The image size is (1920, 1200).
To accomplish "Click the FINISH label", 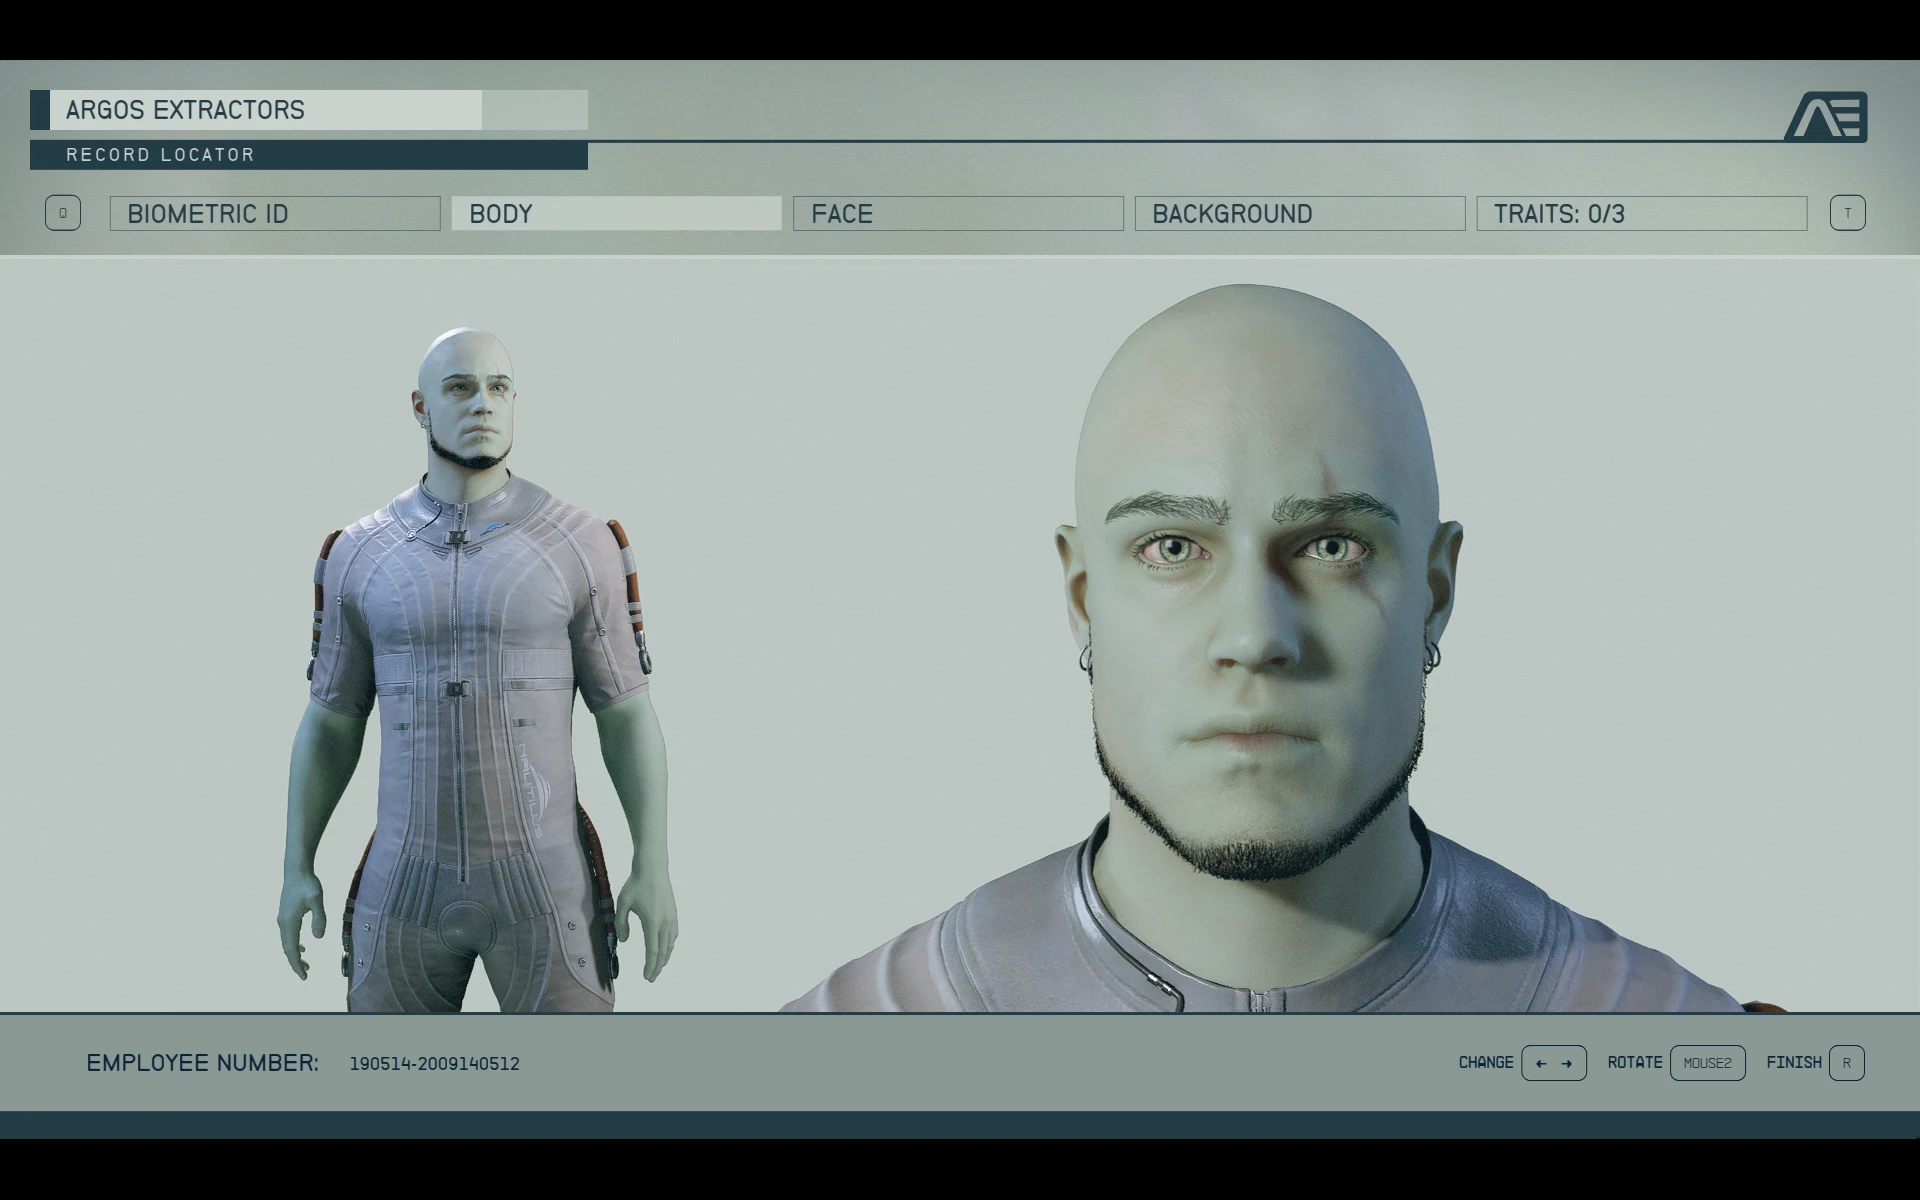I will 1793,1063.
